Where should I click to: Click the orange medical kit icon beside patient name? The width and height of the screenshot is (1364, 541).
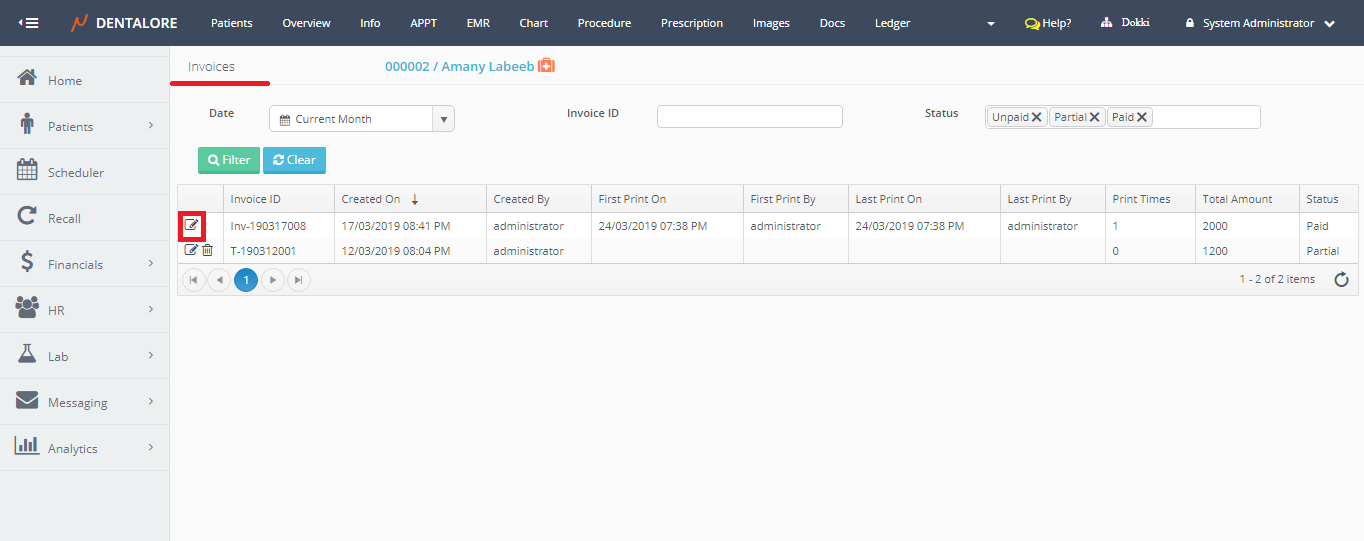click(x=546, y=66)
